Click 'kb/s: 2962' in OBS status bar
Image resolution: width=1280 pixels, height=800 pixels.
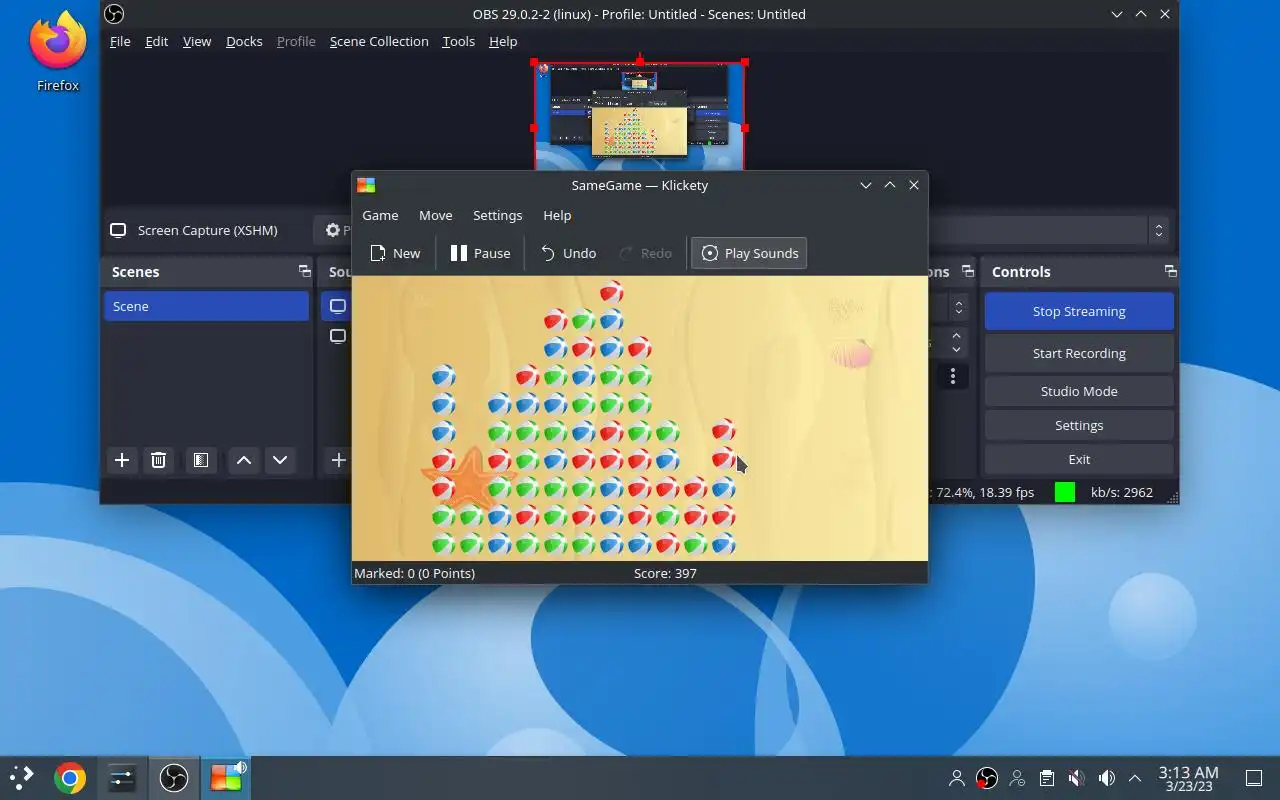(x=1122, y=492)
